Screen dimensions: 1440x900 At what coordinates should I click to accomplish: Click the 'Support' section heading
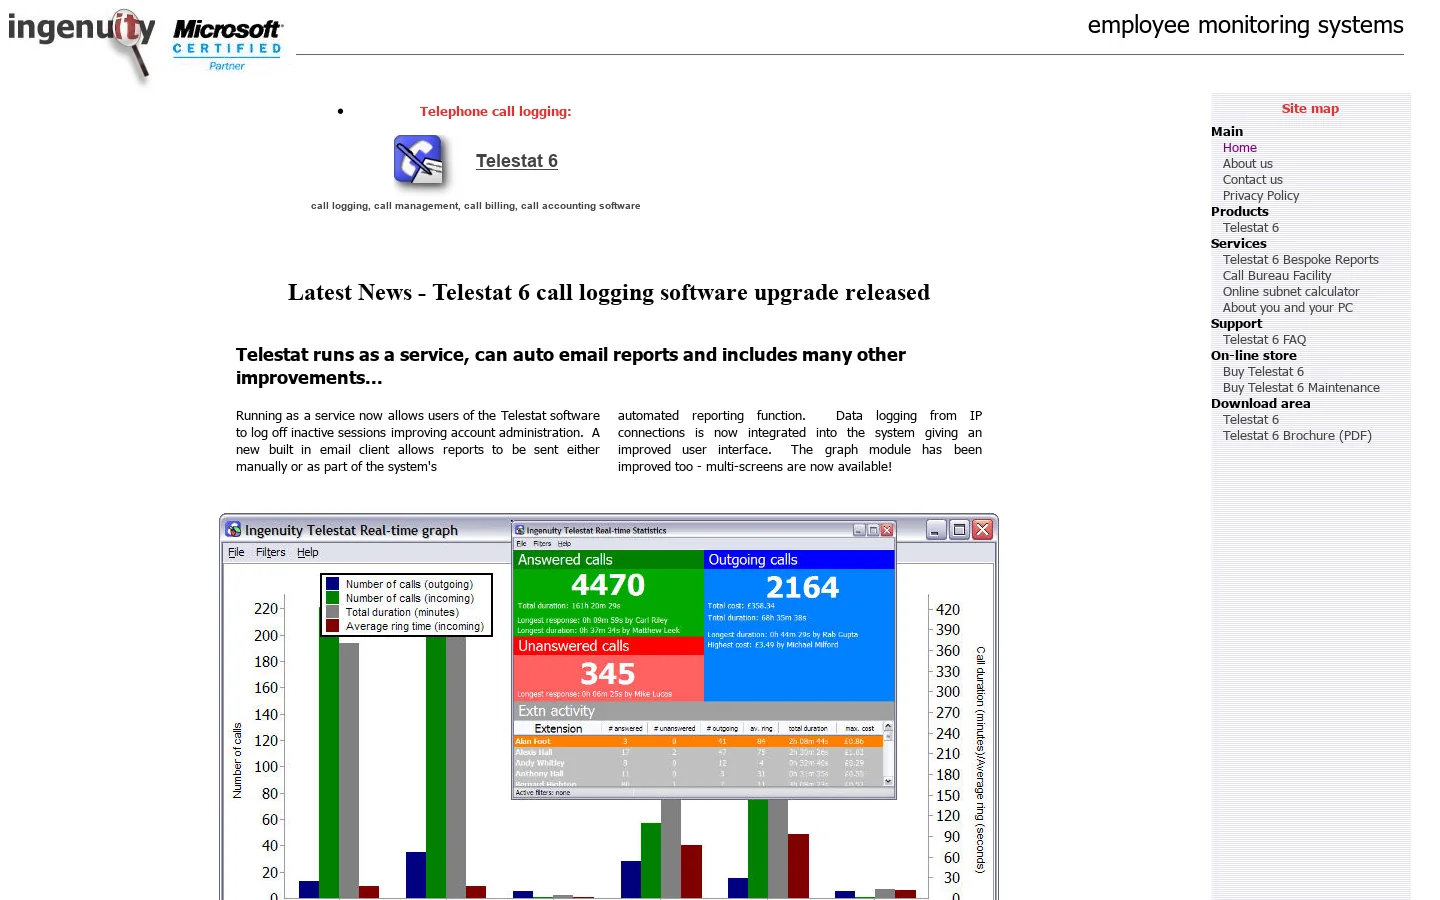1236,324
